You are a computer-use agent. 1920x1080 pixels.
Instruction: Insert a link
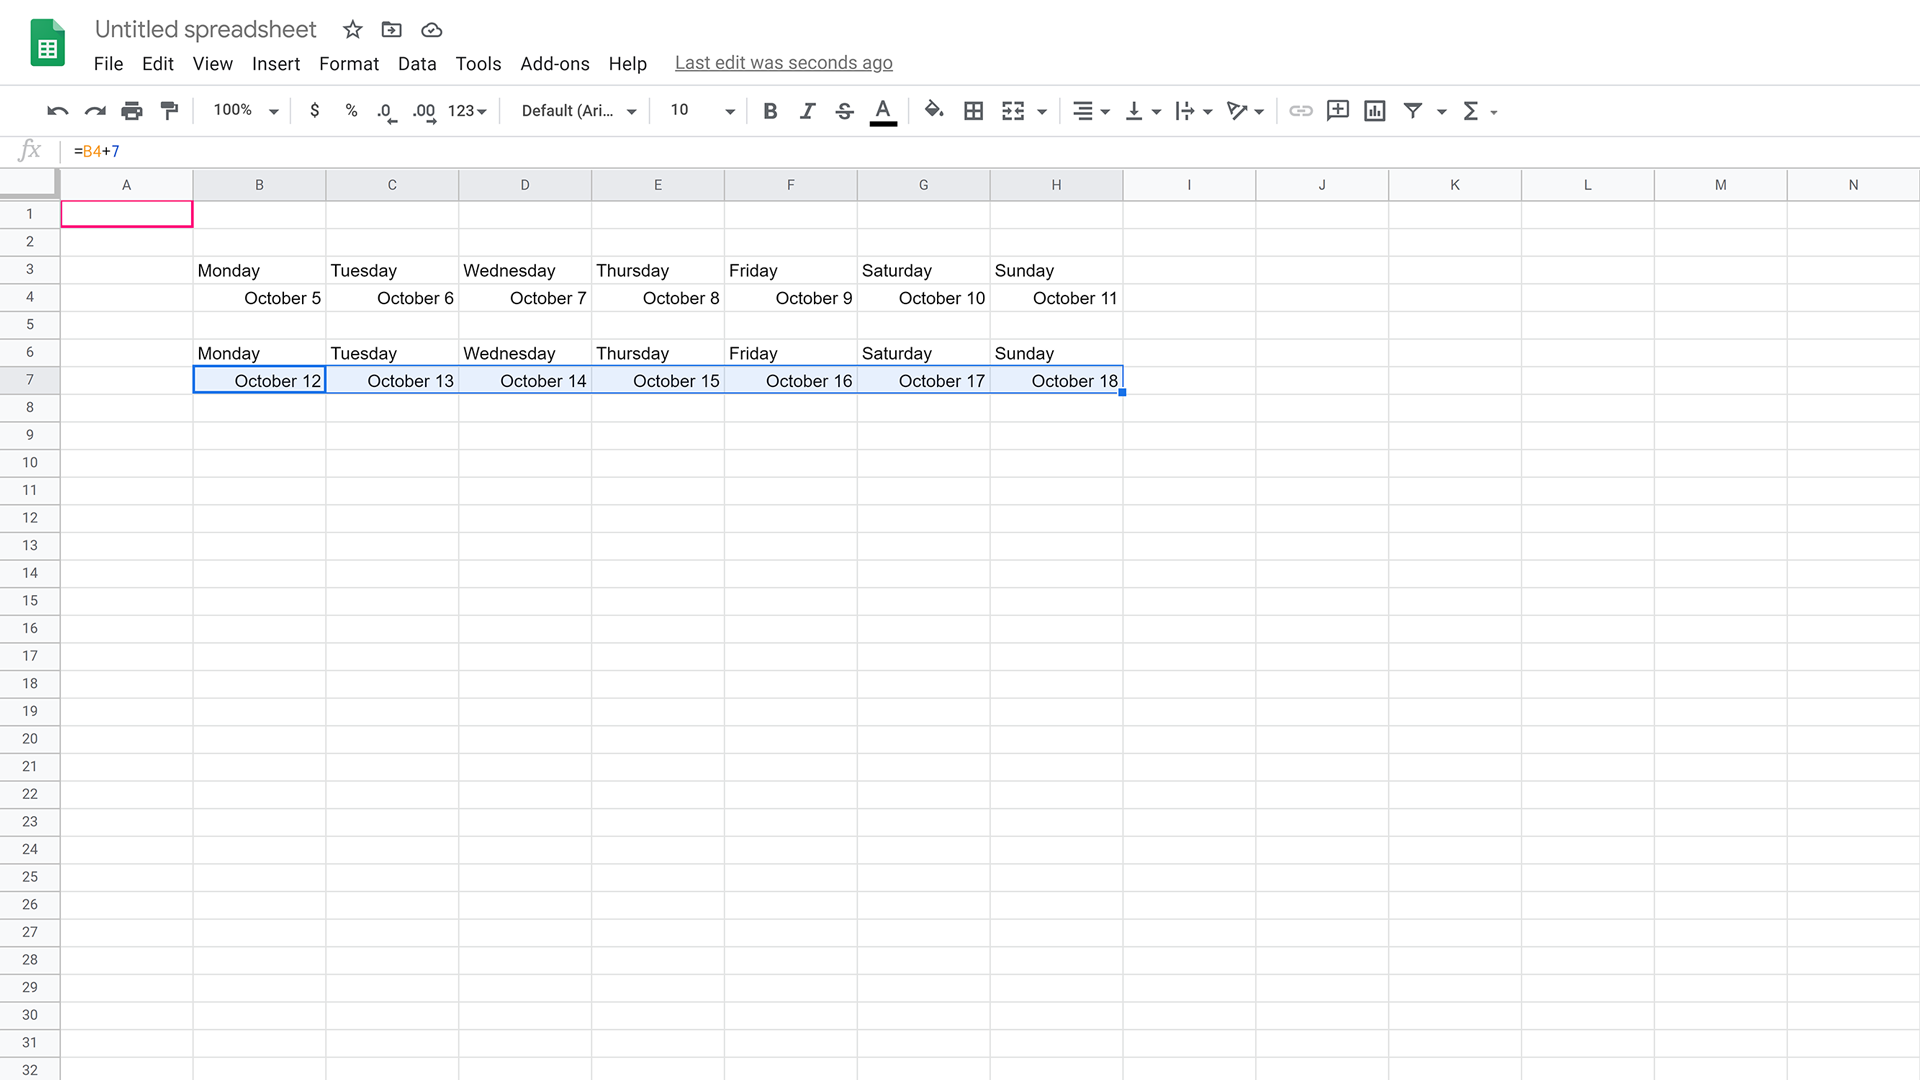point(1300,110)
